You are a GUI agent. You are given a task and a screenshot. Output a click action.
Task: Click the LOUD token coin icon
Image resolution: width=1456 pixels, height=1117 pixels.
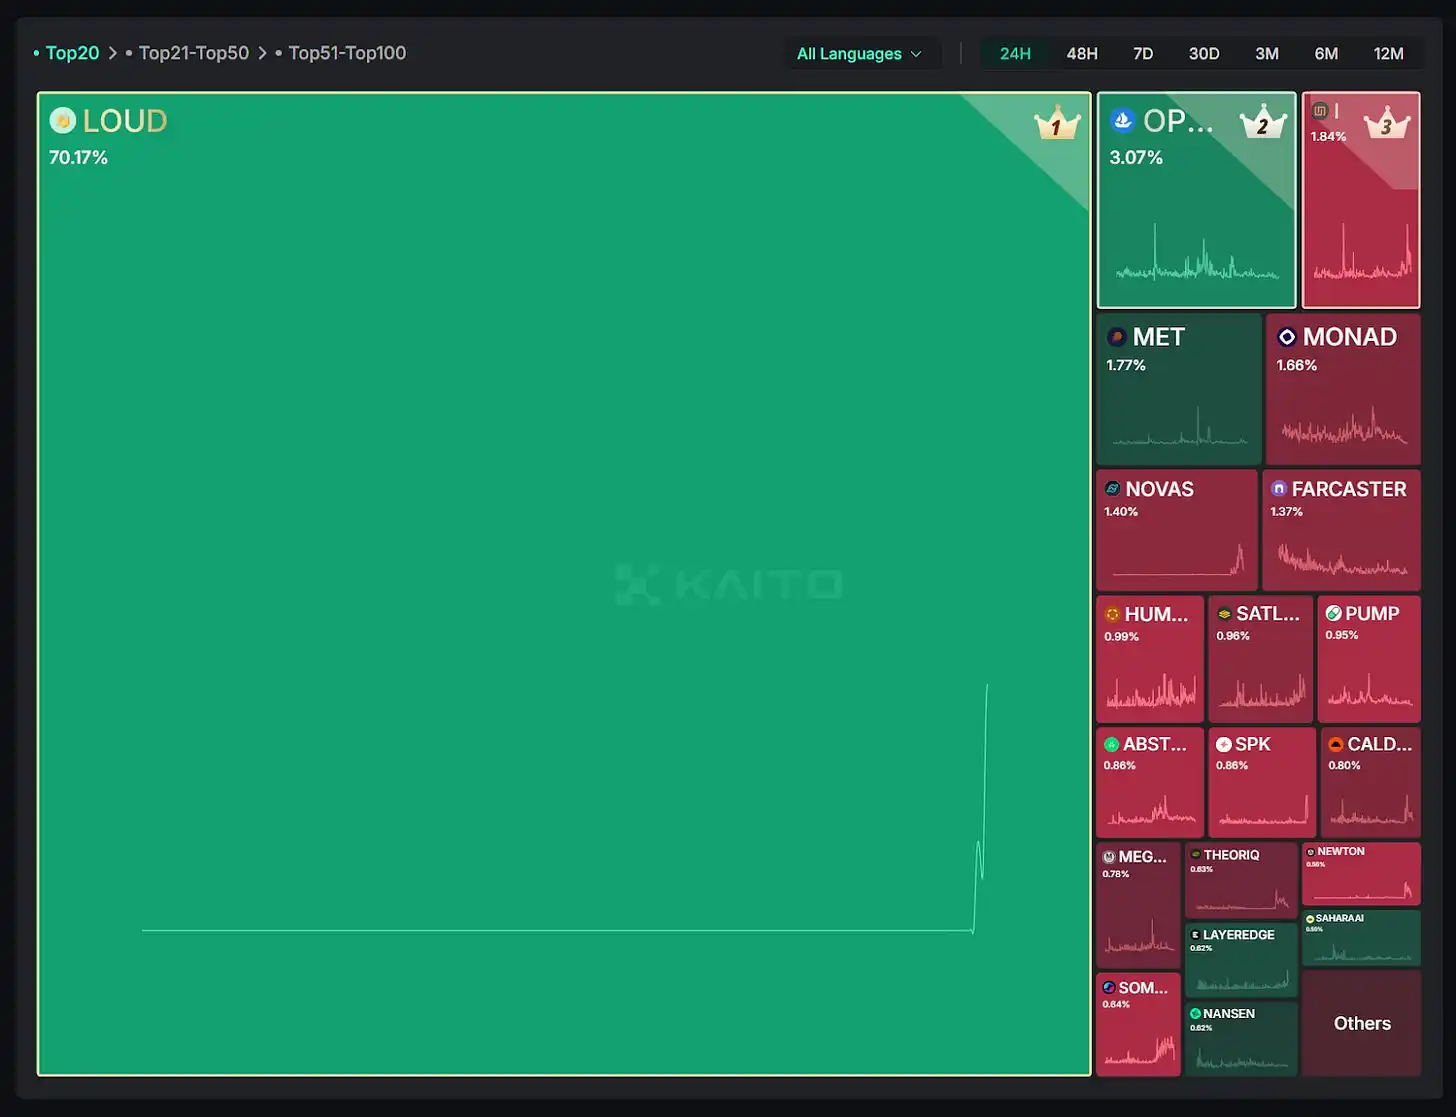[63, 121]
